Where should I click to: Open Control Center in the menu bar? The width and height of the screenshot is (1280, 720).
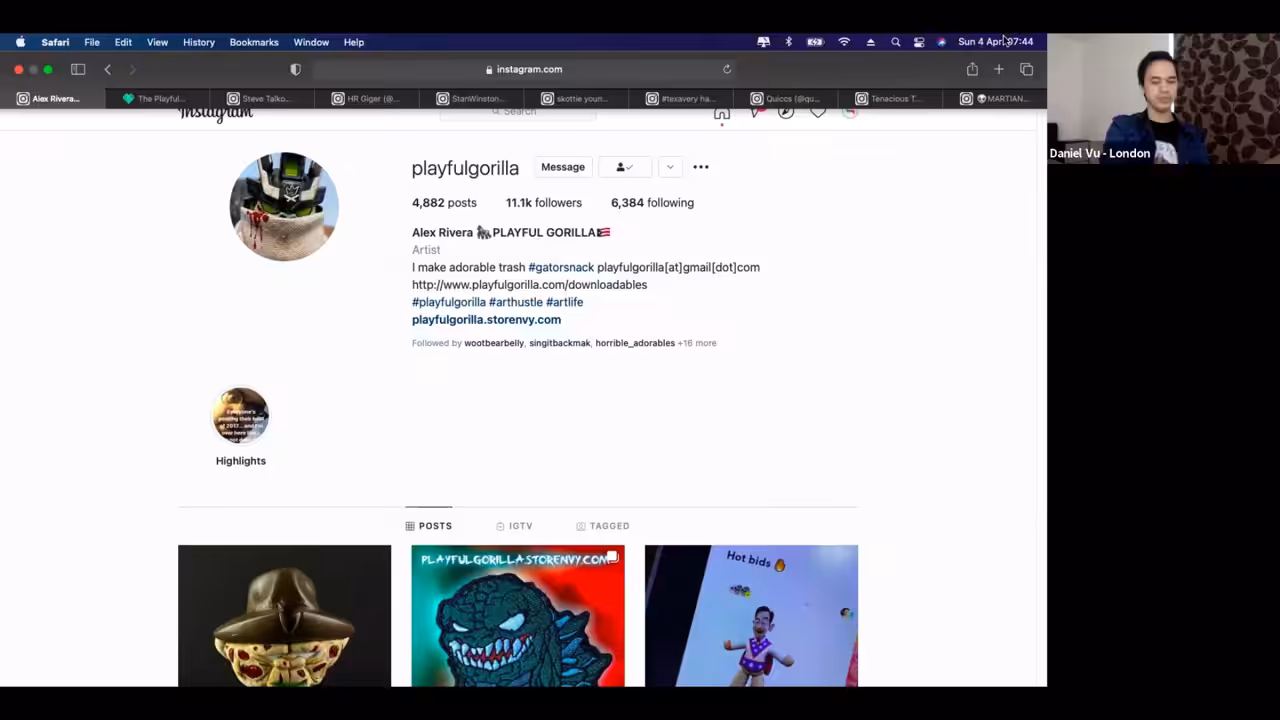tap(919, 42)
